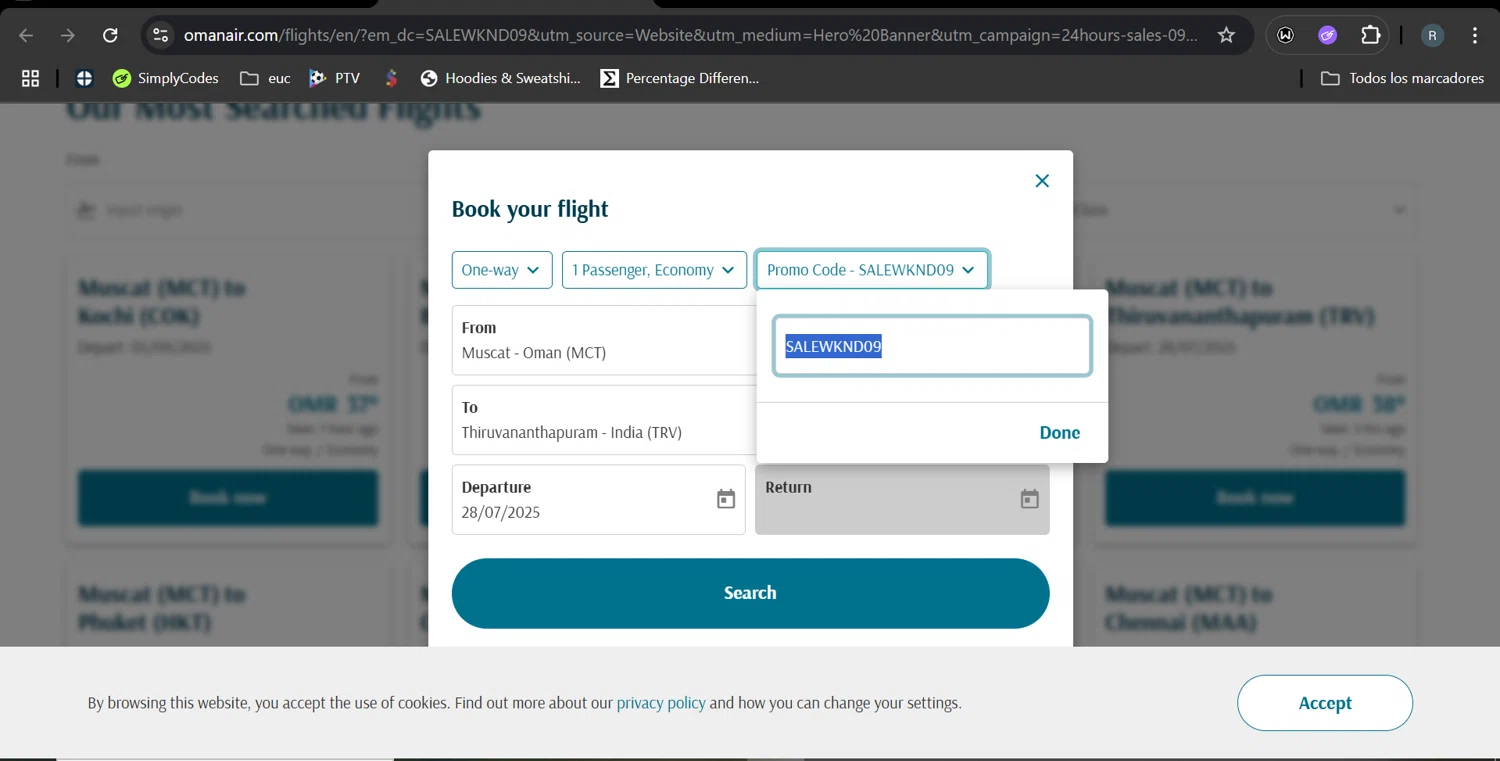Click the W extension icon in toolbar
1500x761 pixels.
(x=1285, y=35)
